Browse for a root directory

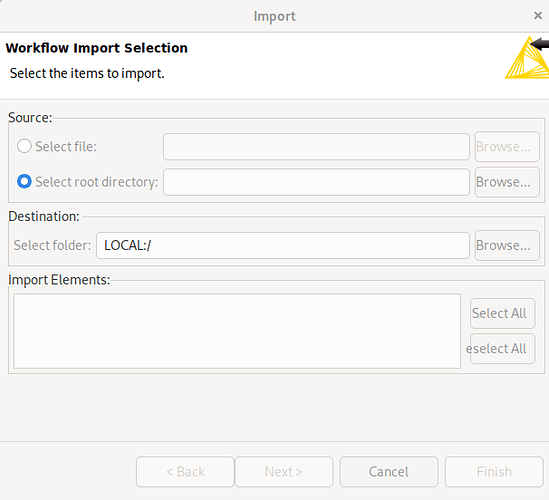point(507,182)
